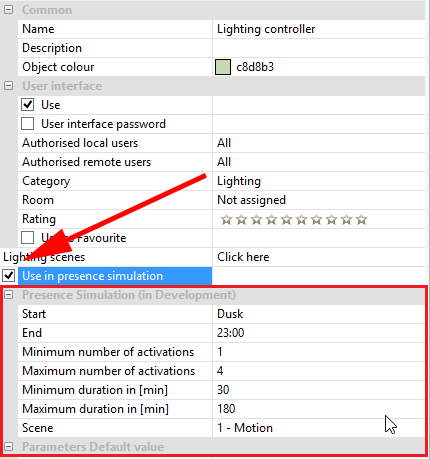
Task: Select the Start property label
Action: point(34,314)
